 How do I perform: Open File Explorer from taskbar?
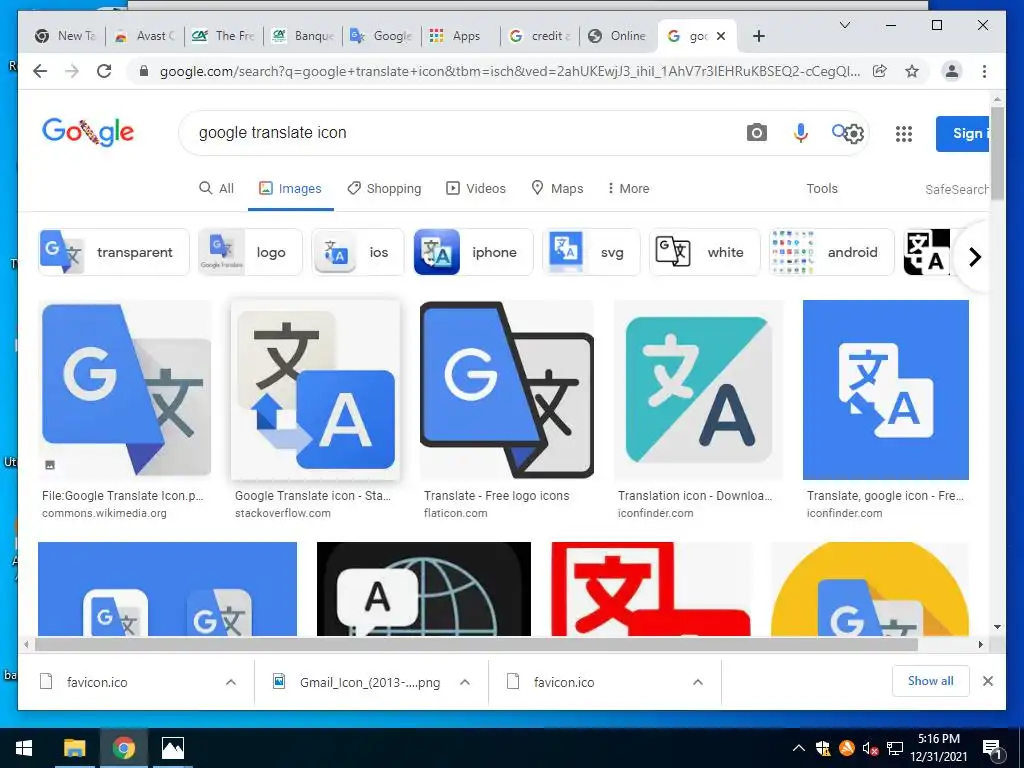click(74, 748)
